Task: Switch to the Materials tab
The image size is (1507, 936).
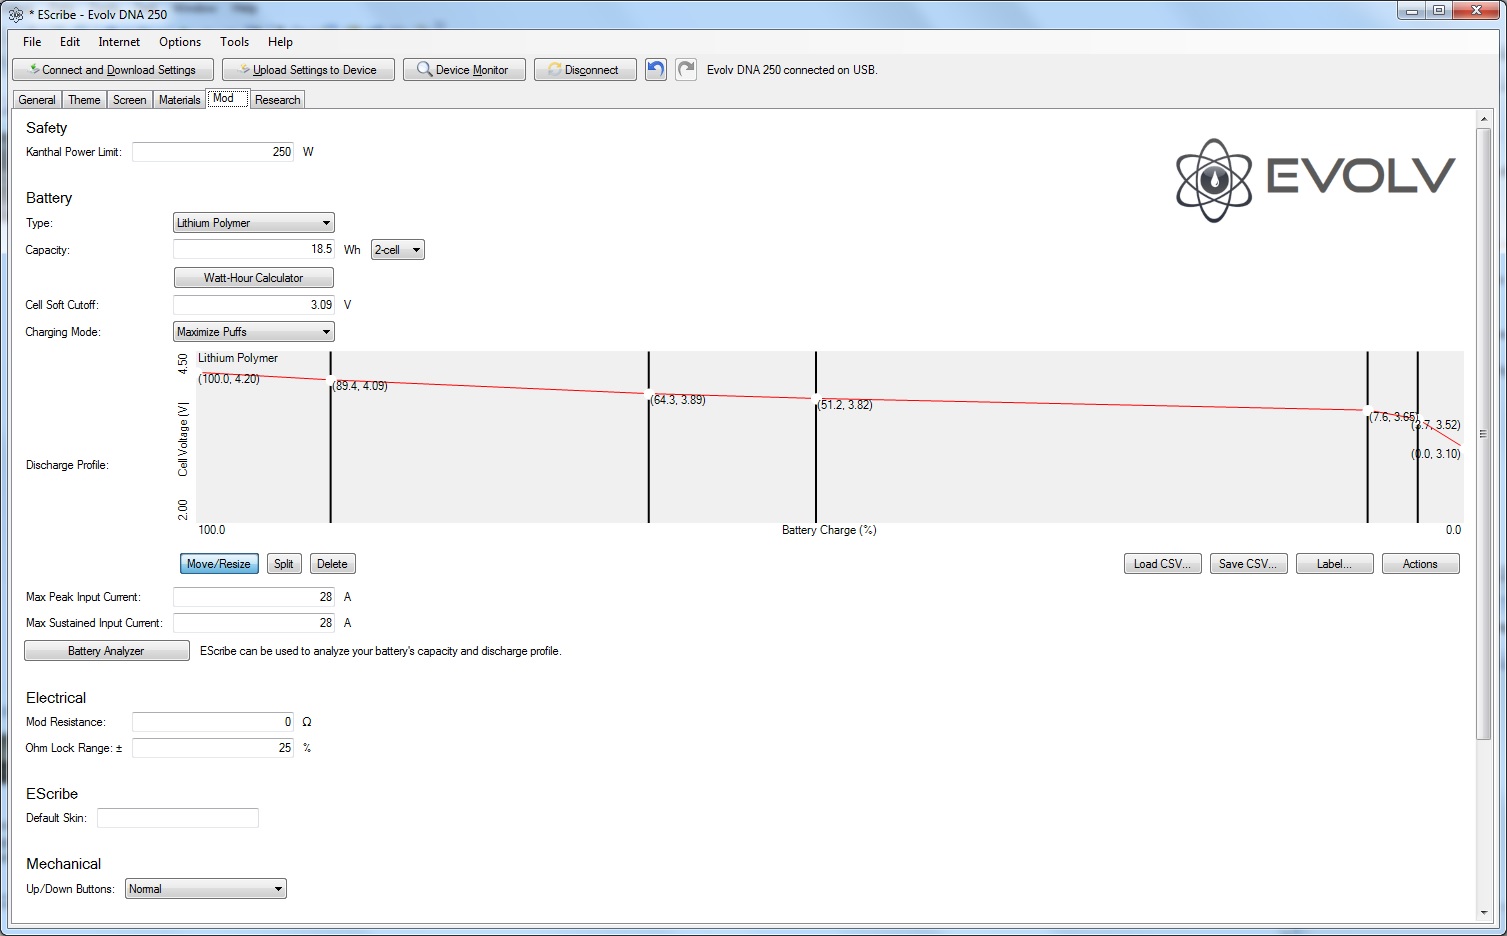Action: (x=180, y=100)
